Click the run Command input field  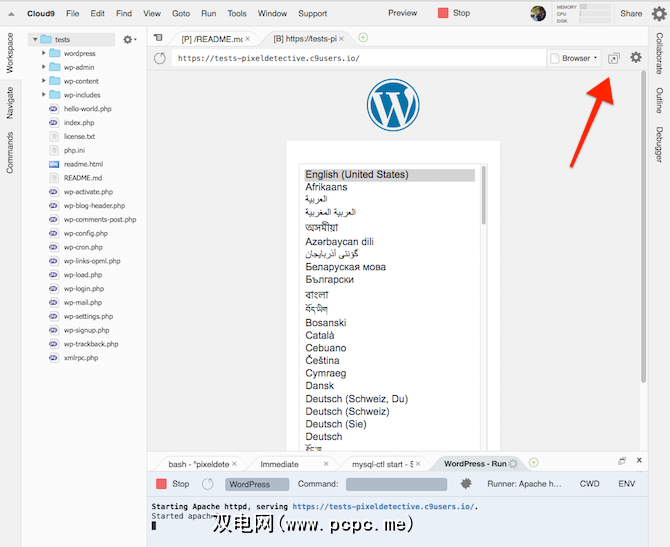click(x=397, y=484)
